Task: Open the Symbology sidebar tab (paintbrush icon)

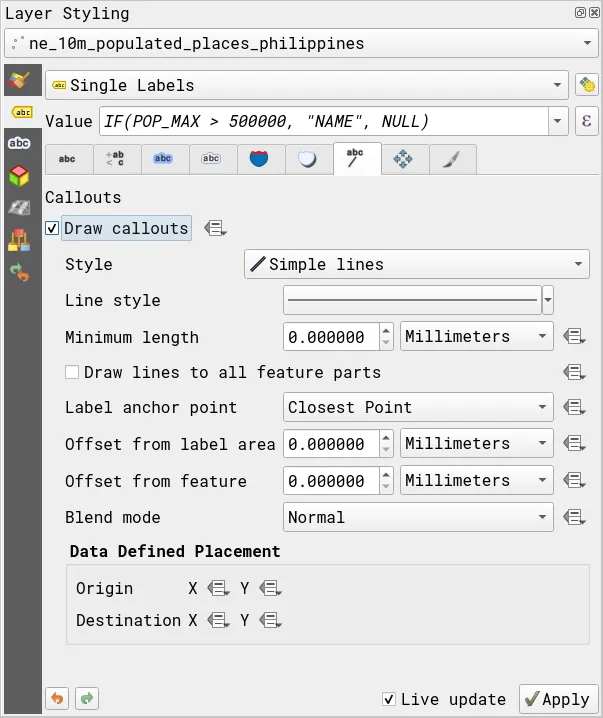Action: point(20,80)
